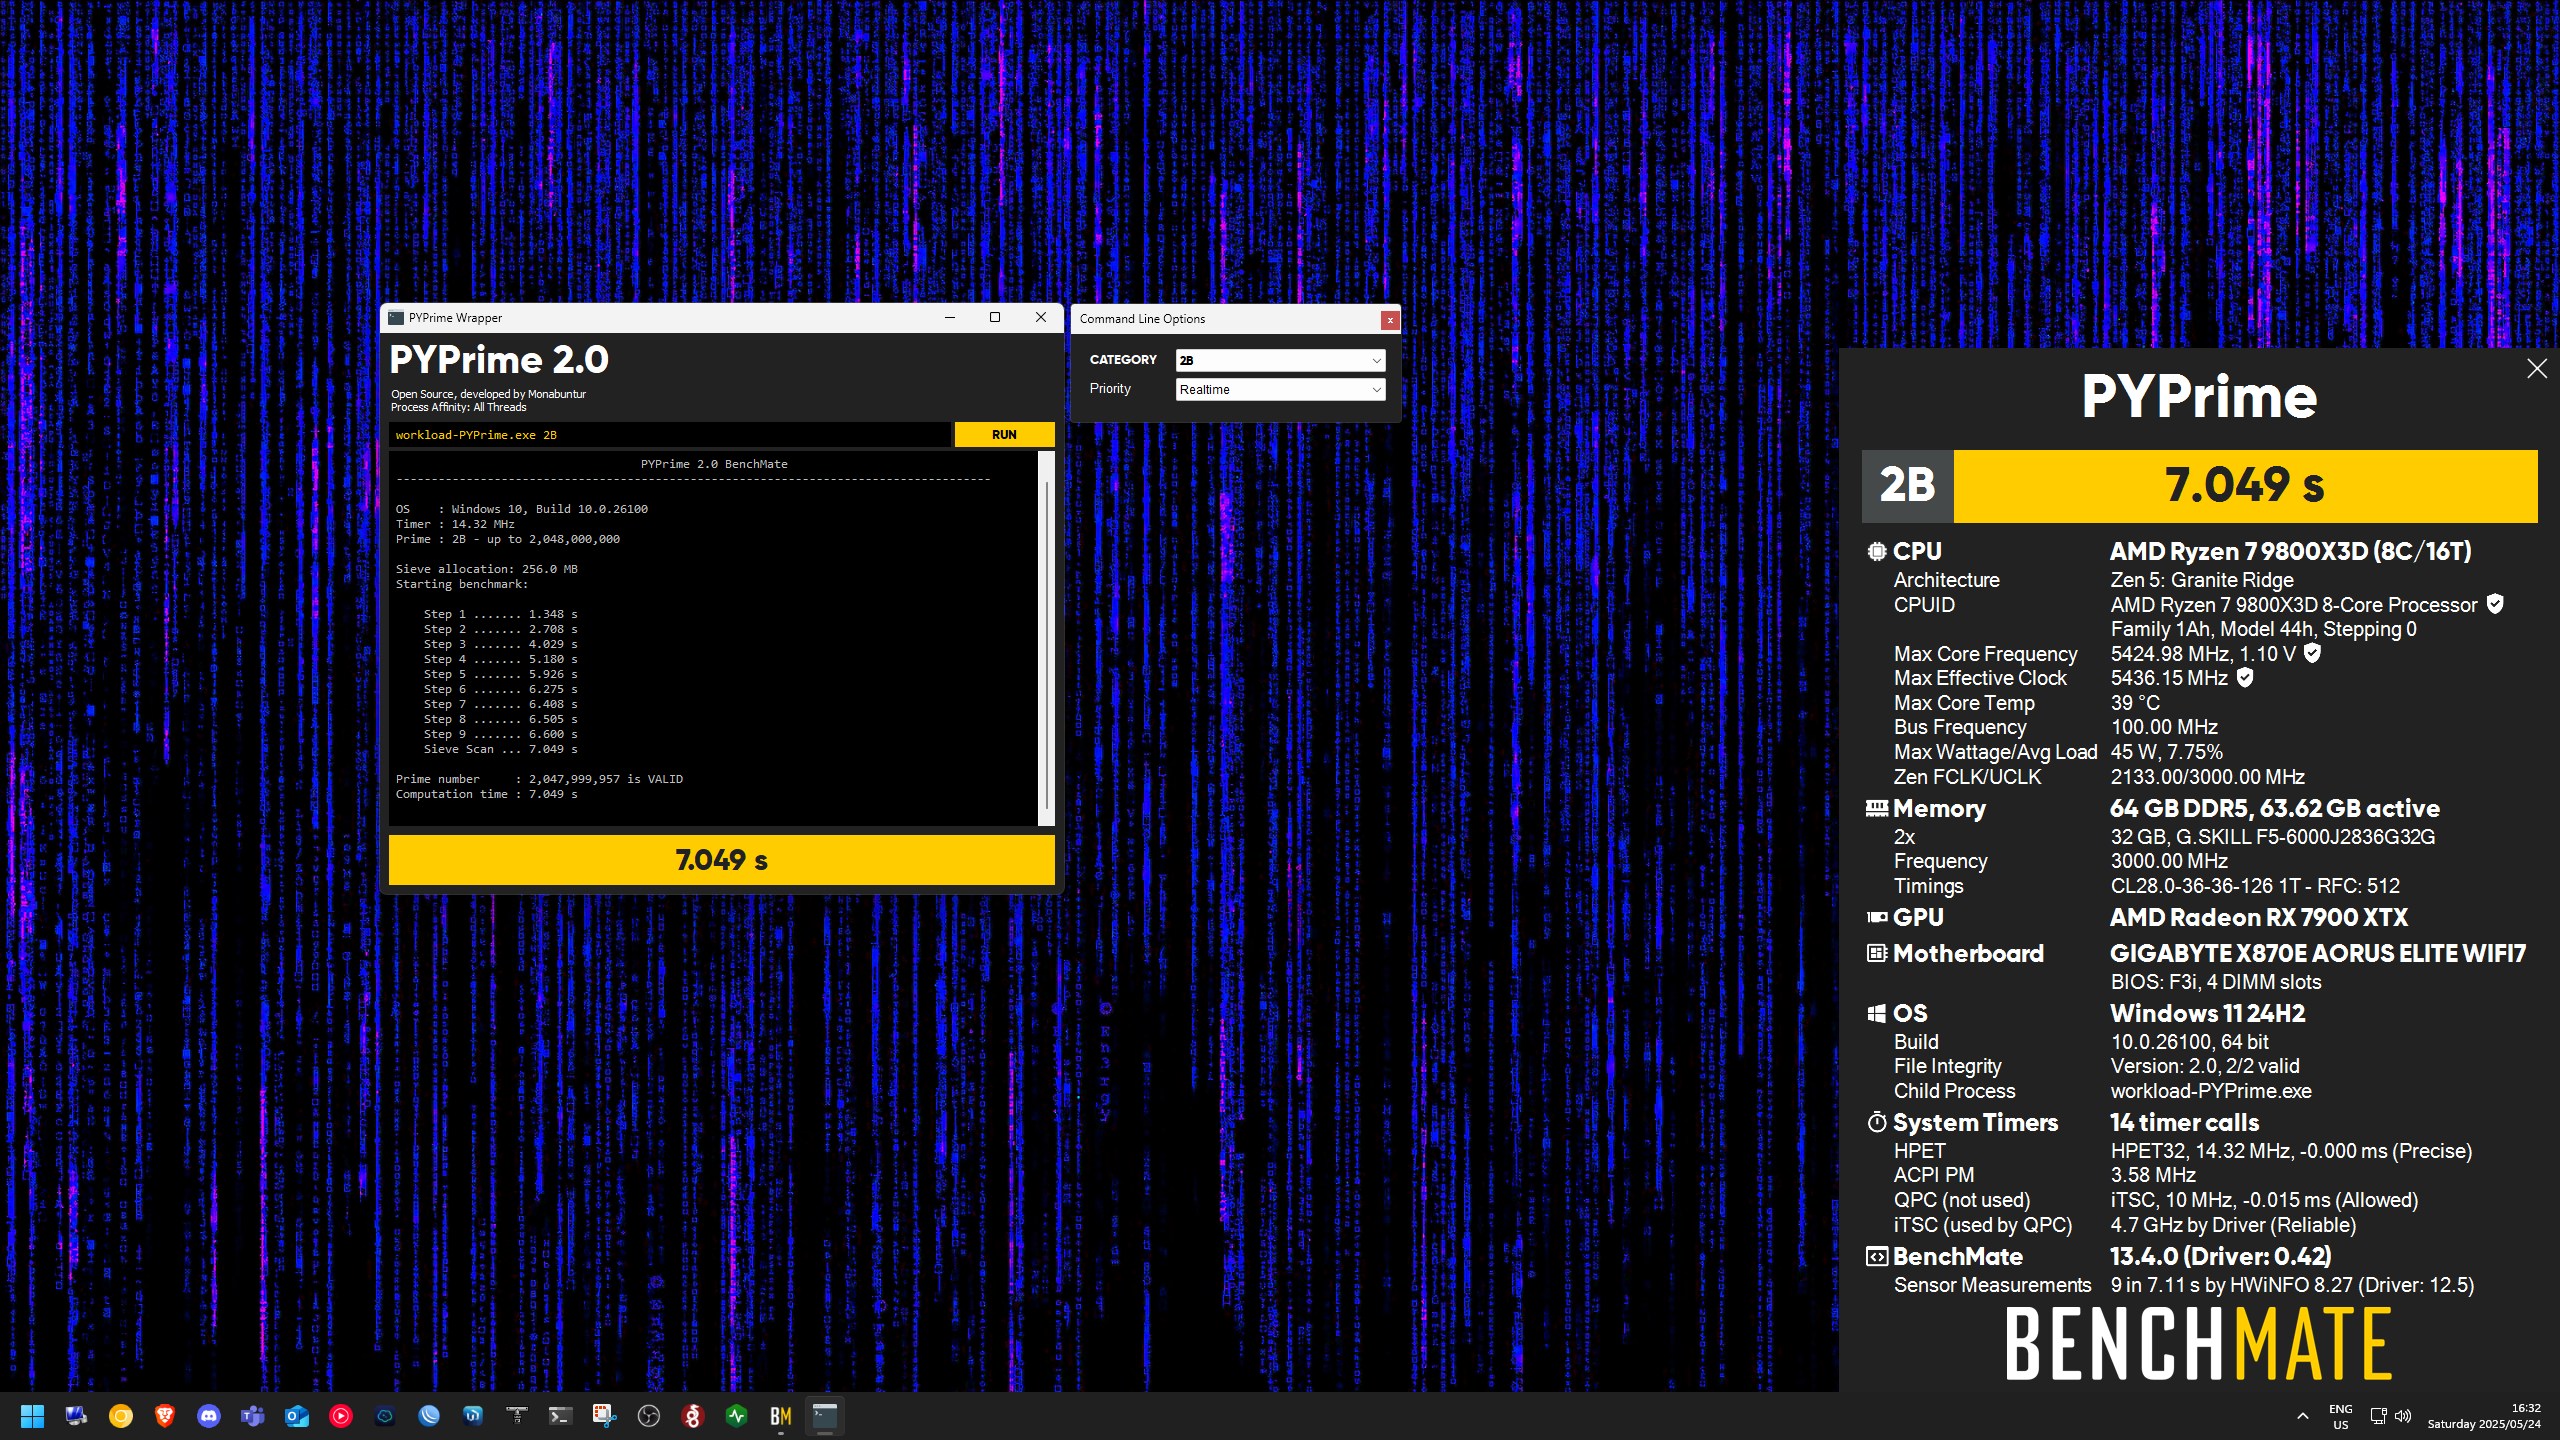
Task: Click '5424.98 MHz, 1.10 V' frequency value
Action: (x=2203, y=654)
